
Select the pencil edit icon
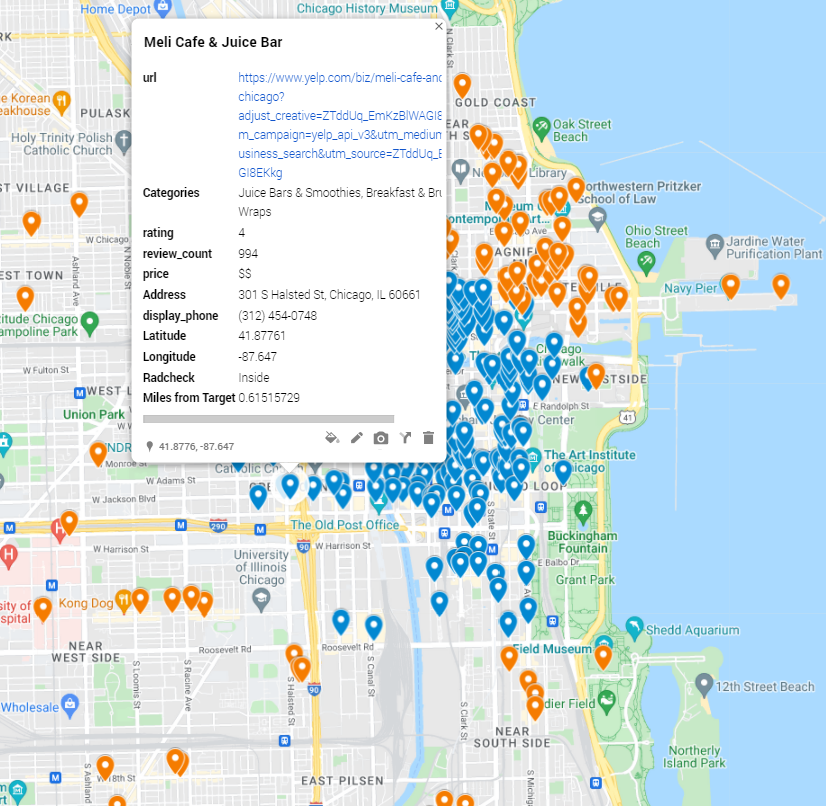(x=357, y=438)
